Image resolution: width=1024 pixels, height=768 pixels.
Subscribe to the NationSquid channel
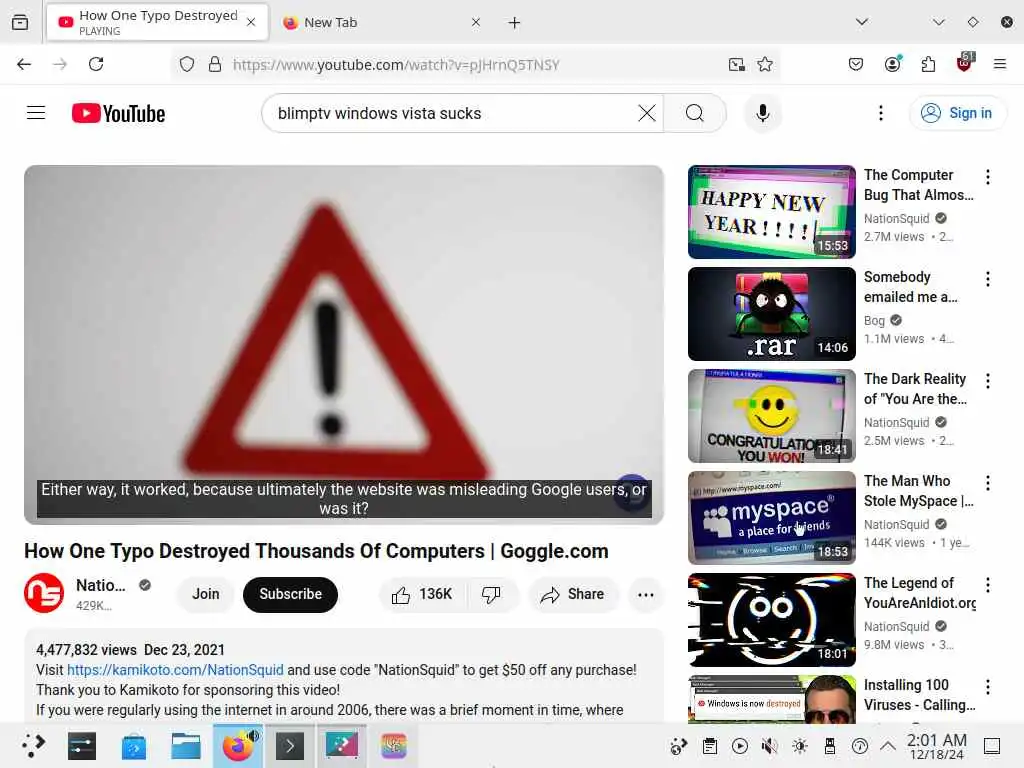pos(291,594)
